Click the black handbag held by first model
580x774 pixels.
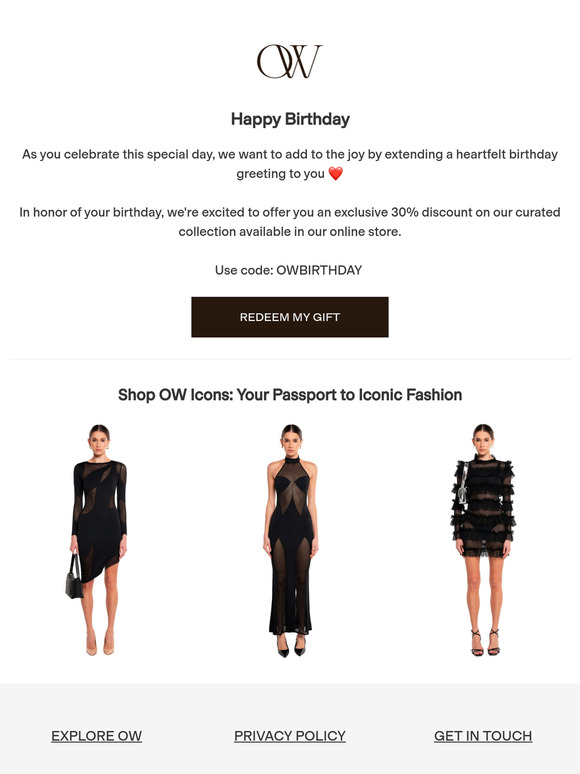click(74, 578)
